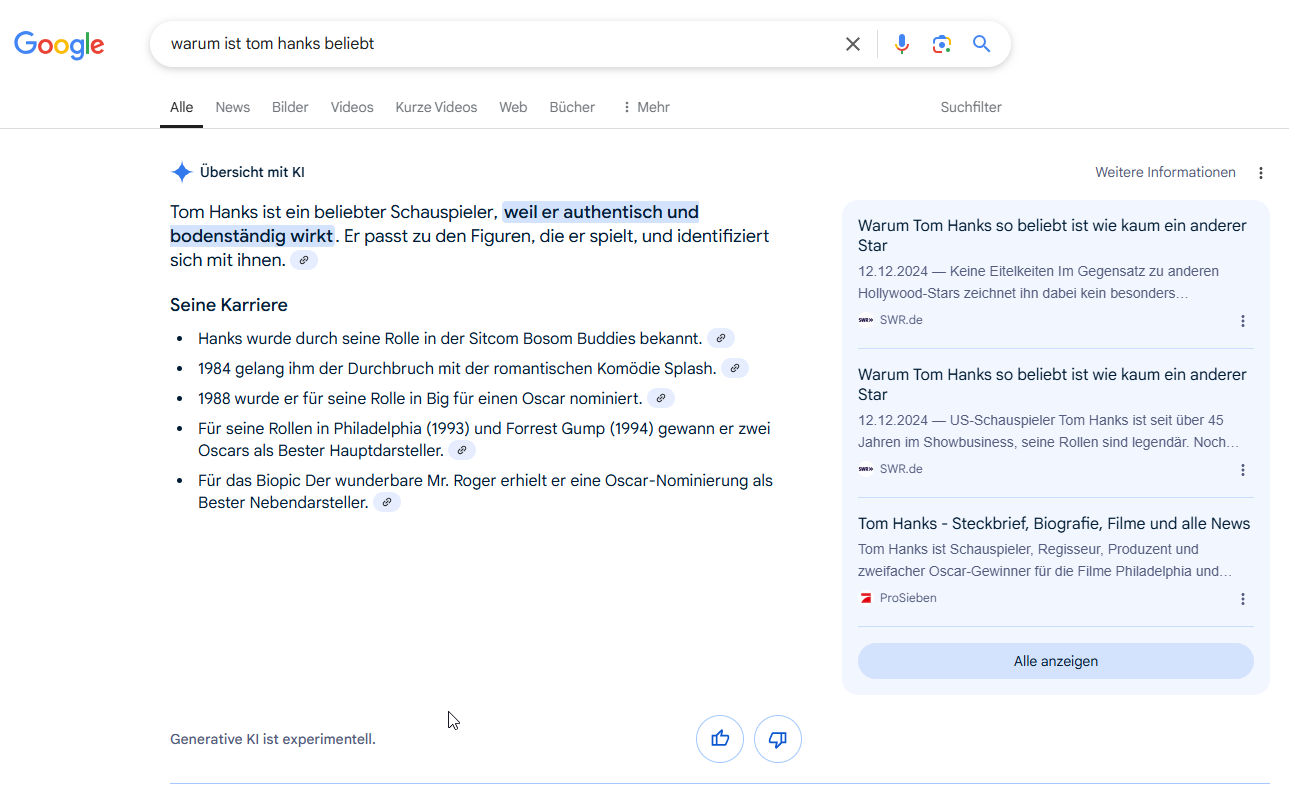
Task: Click 'Übersicht mit KI' label
Action: click(x=252, y=172)
